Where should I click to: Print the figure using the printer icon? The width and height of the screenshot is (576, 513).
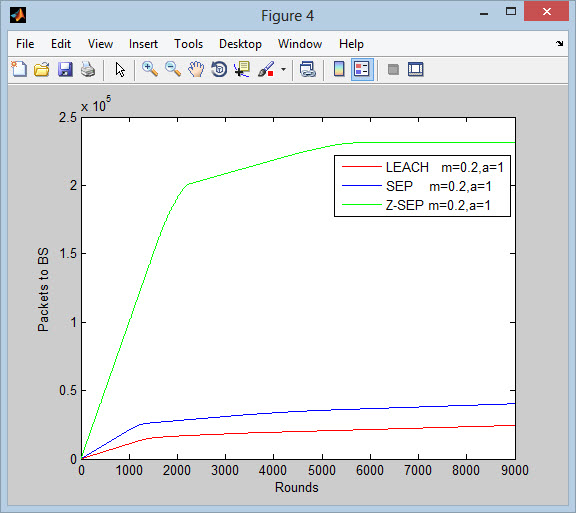click(88, 69)
